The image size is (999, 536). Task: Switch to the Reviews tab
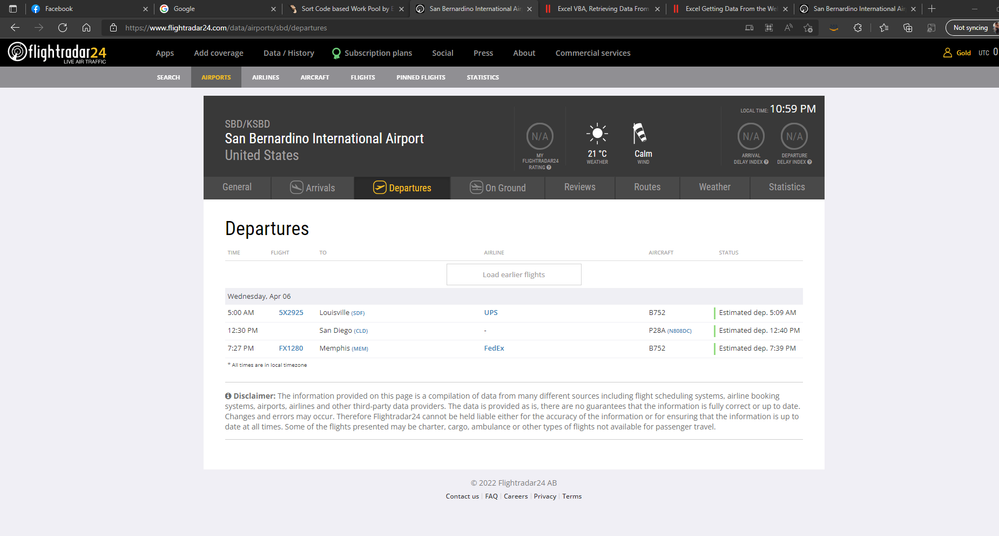point(580,187)
